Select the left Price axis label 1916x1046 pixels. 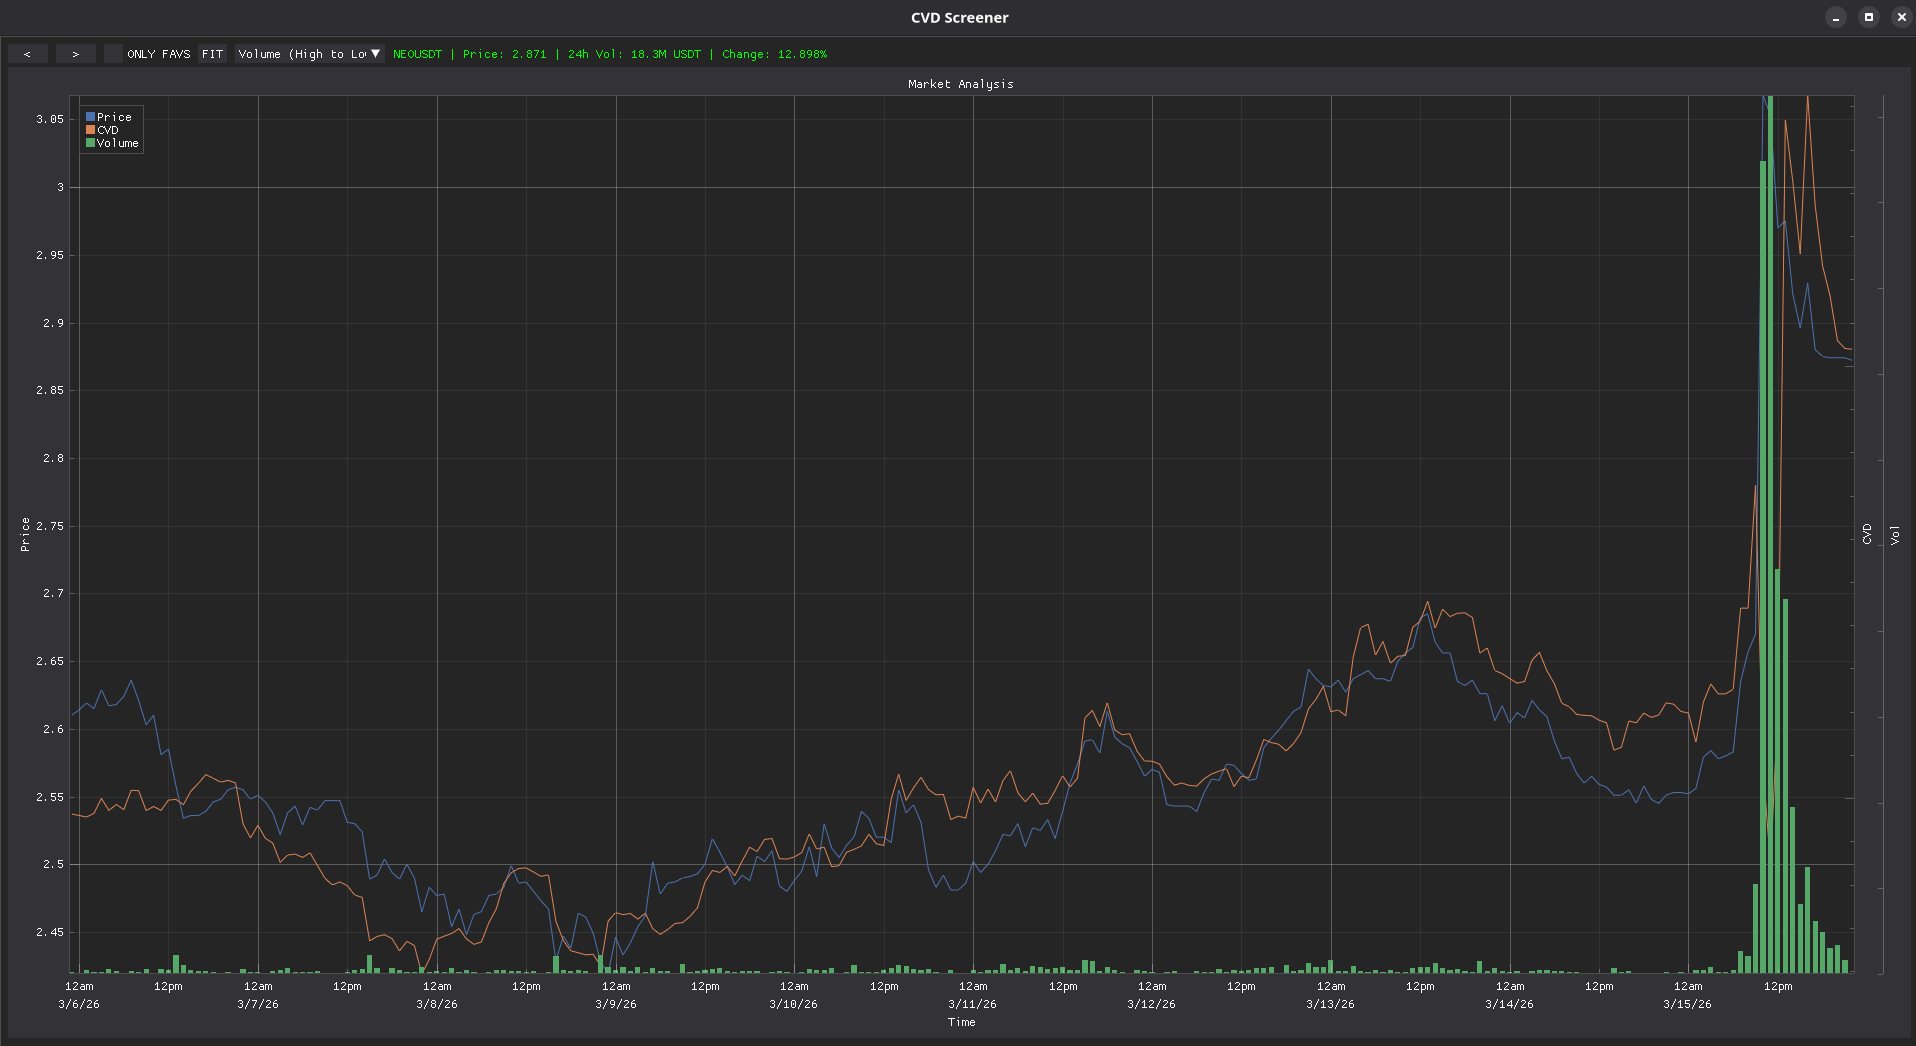coord(25,535)
